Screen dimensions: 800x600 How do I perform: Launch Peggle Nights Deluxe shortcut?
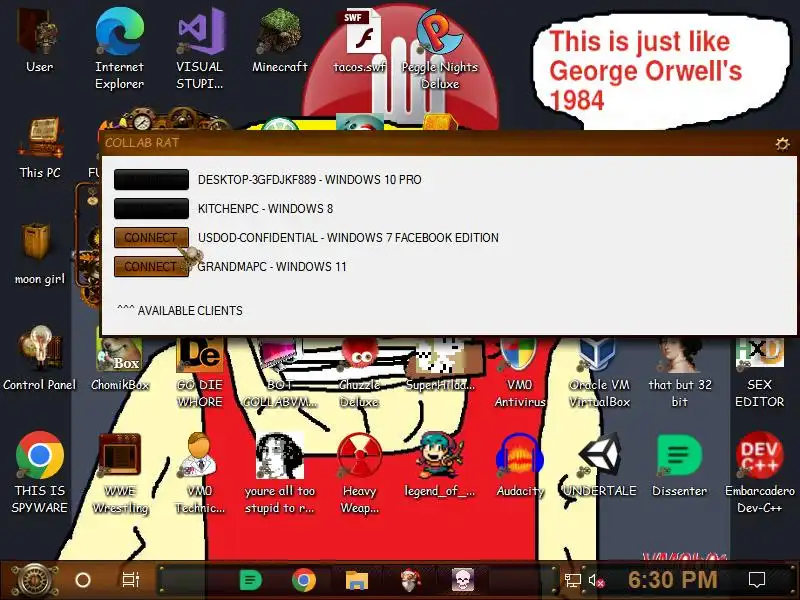pyautogui.click(x=440, y=48)
